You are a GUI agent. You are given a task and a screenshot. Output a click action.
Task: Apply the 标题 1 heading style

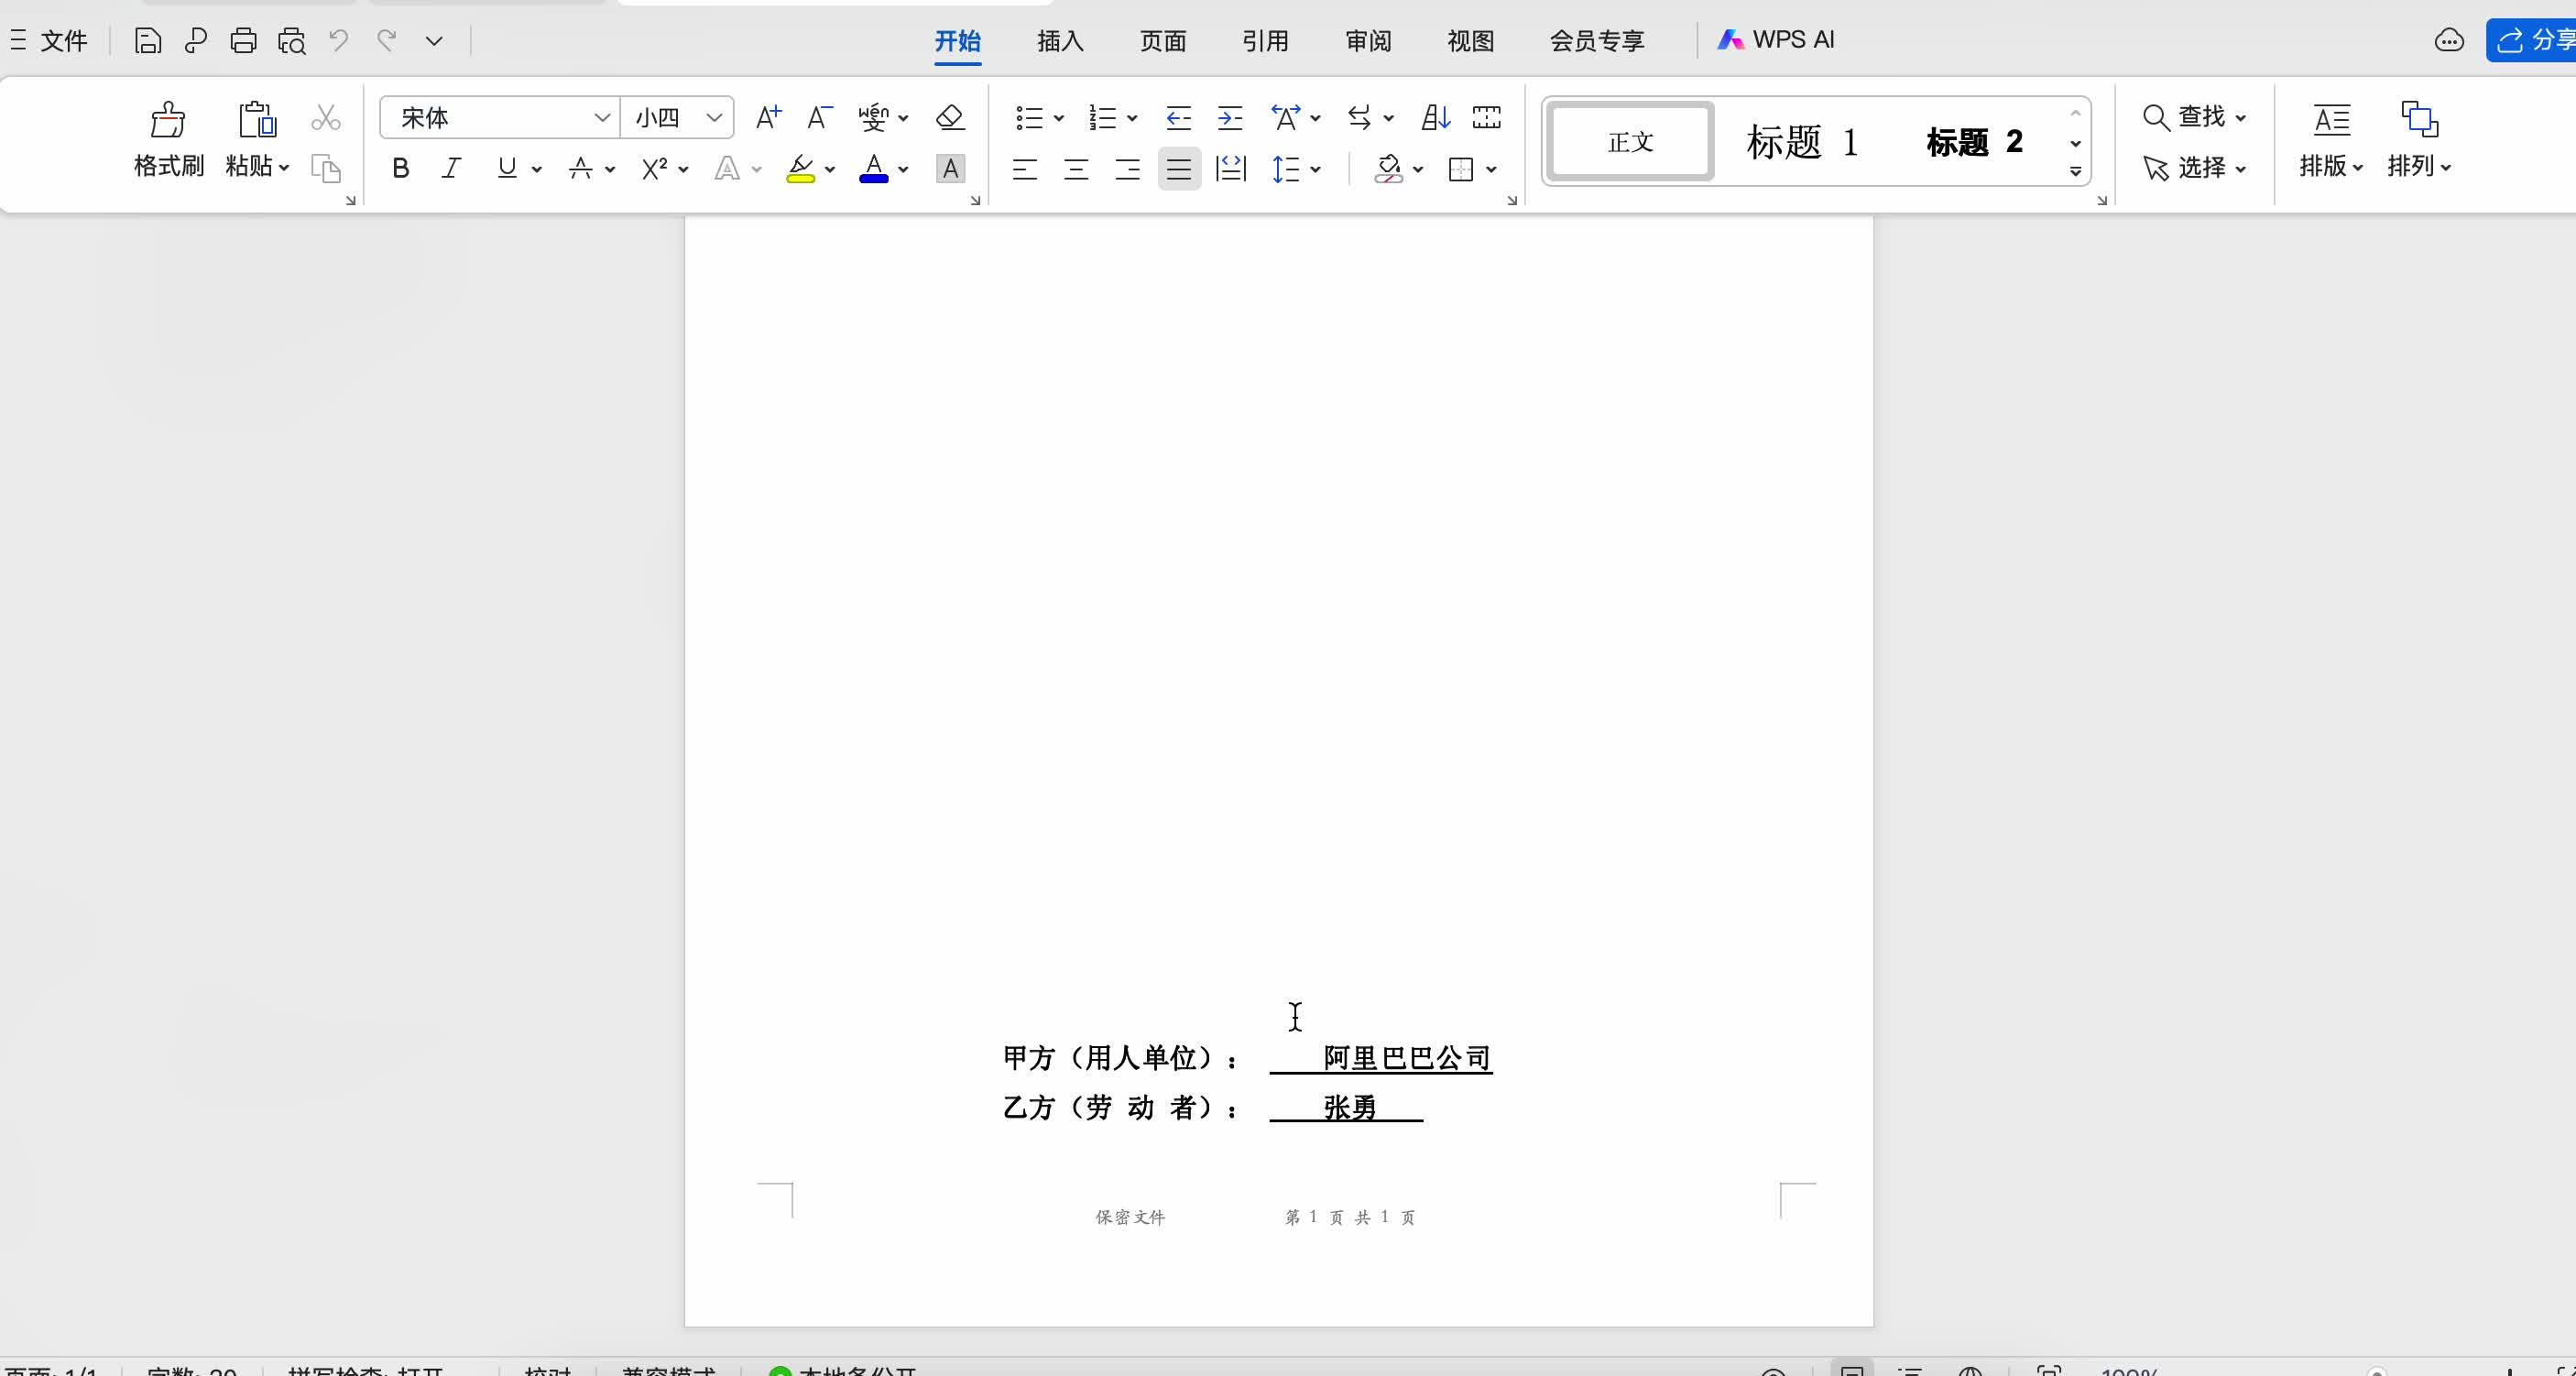coord(1802,141)
